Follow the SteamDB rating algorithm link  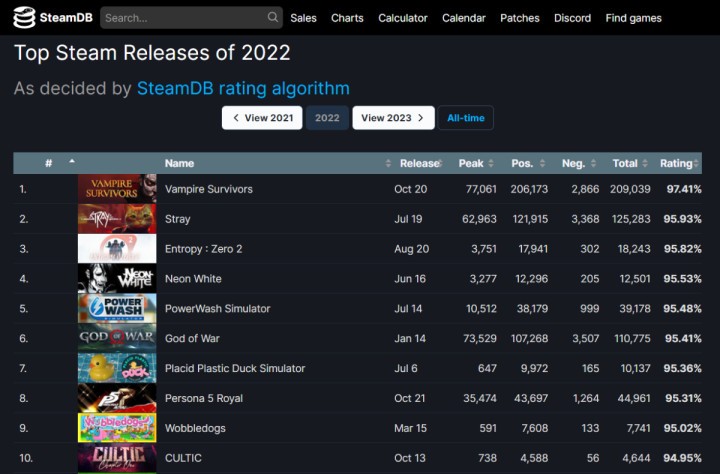(x=243, y=88)
